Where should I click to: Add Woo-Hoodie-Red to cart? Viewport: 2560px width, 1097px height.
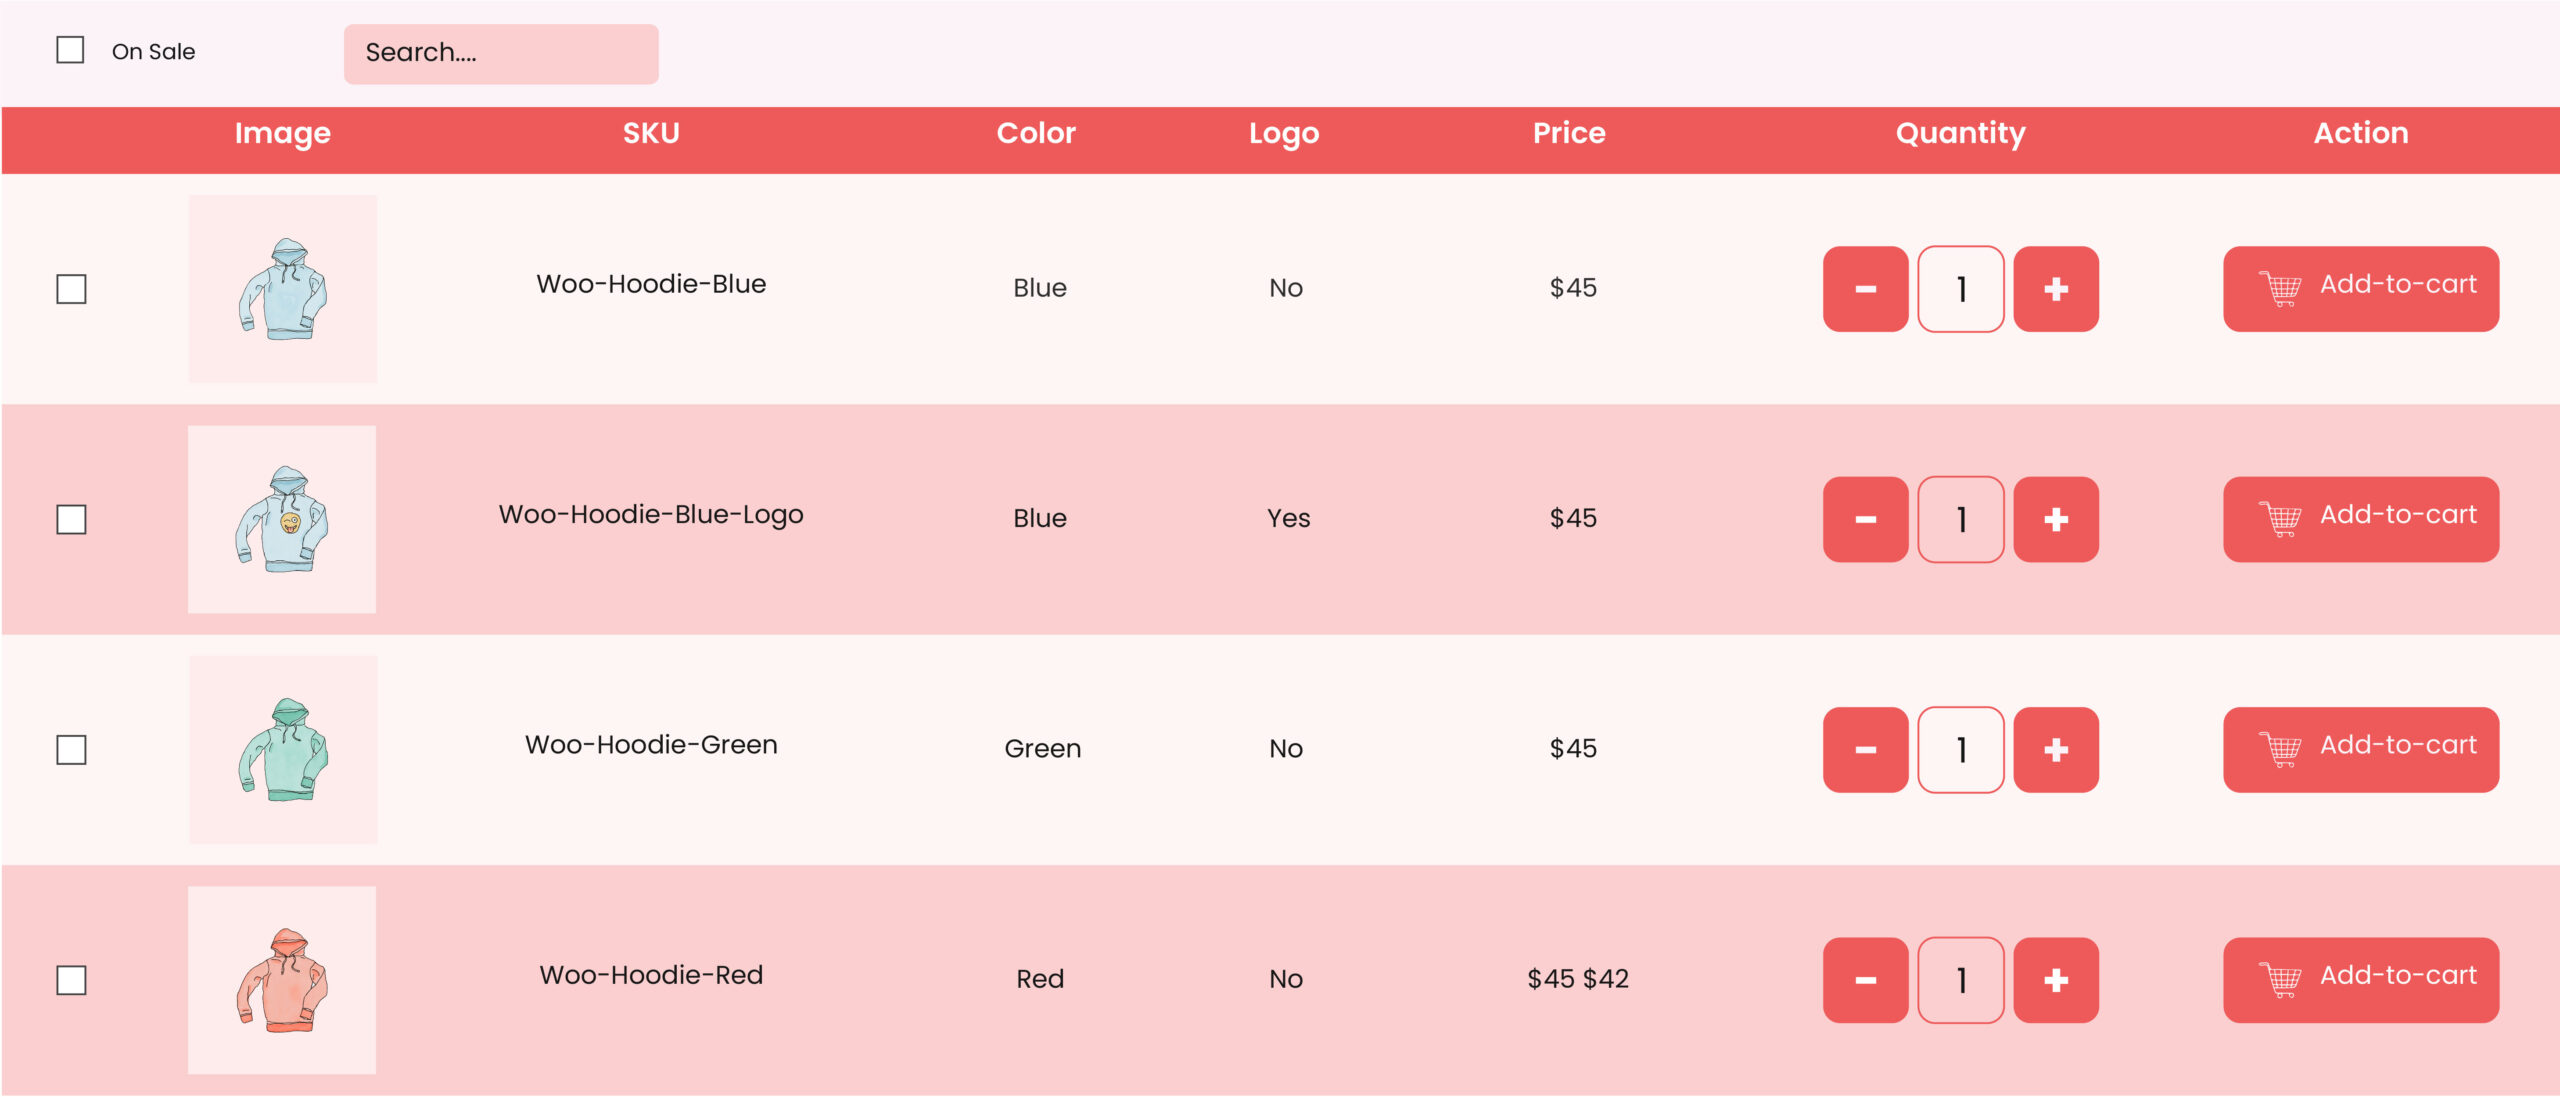[x=2361, y=980]
